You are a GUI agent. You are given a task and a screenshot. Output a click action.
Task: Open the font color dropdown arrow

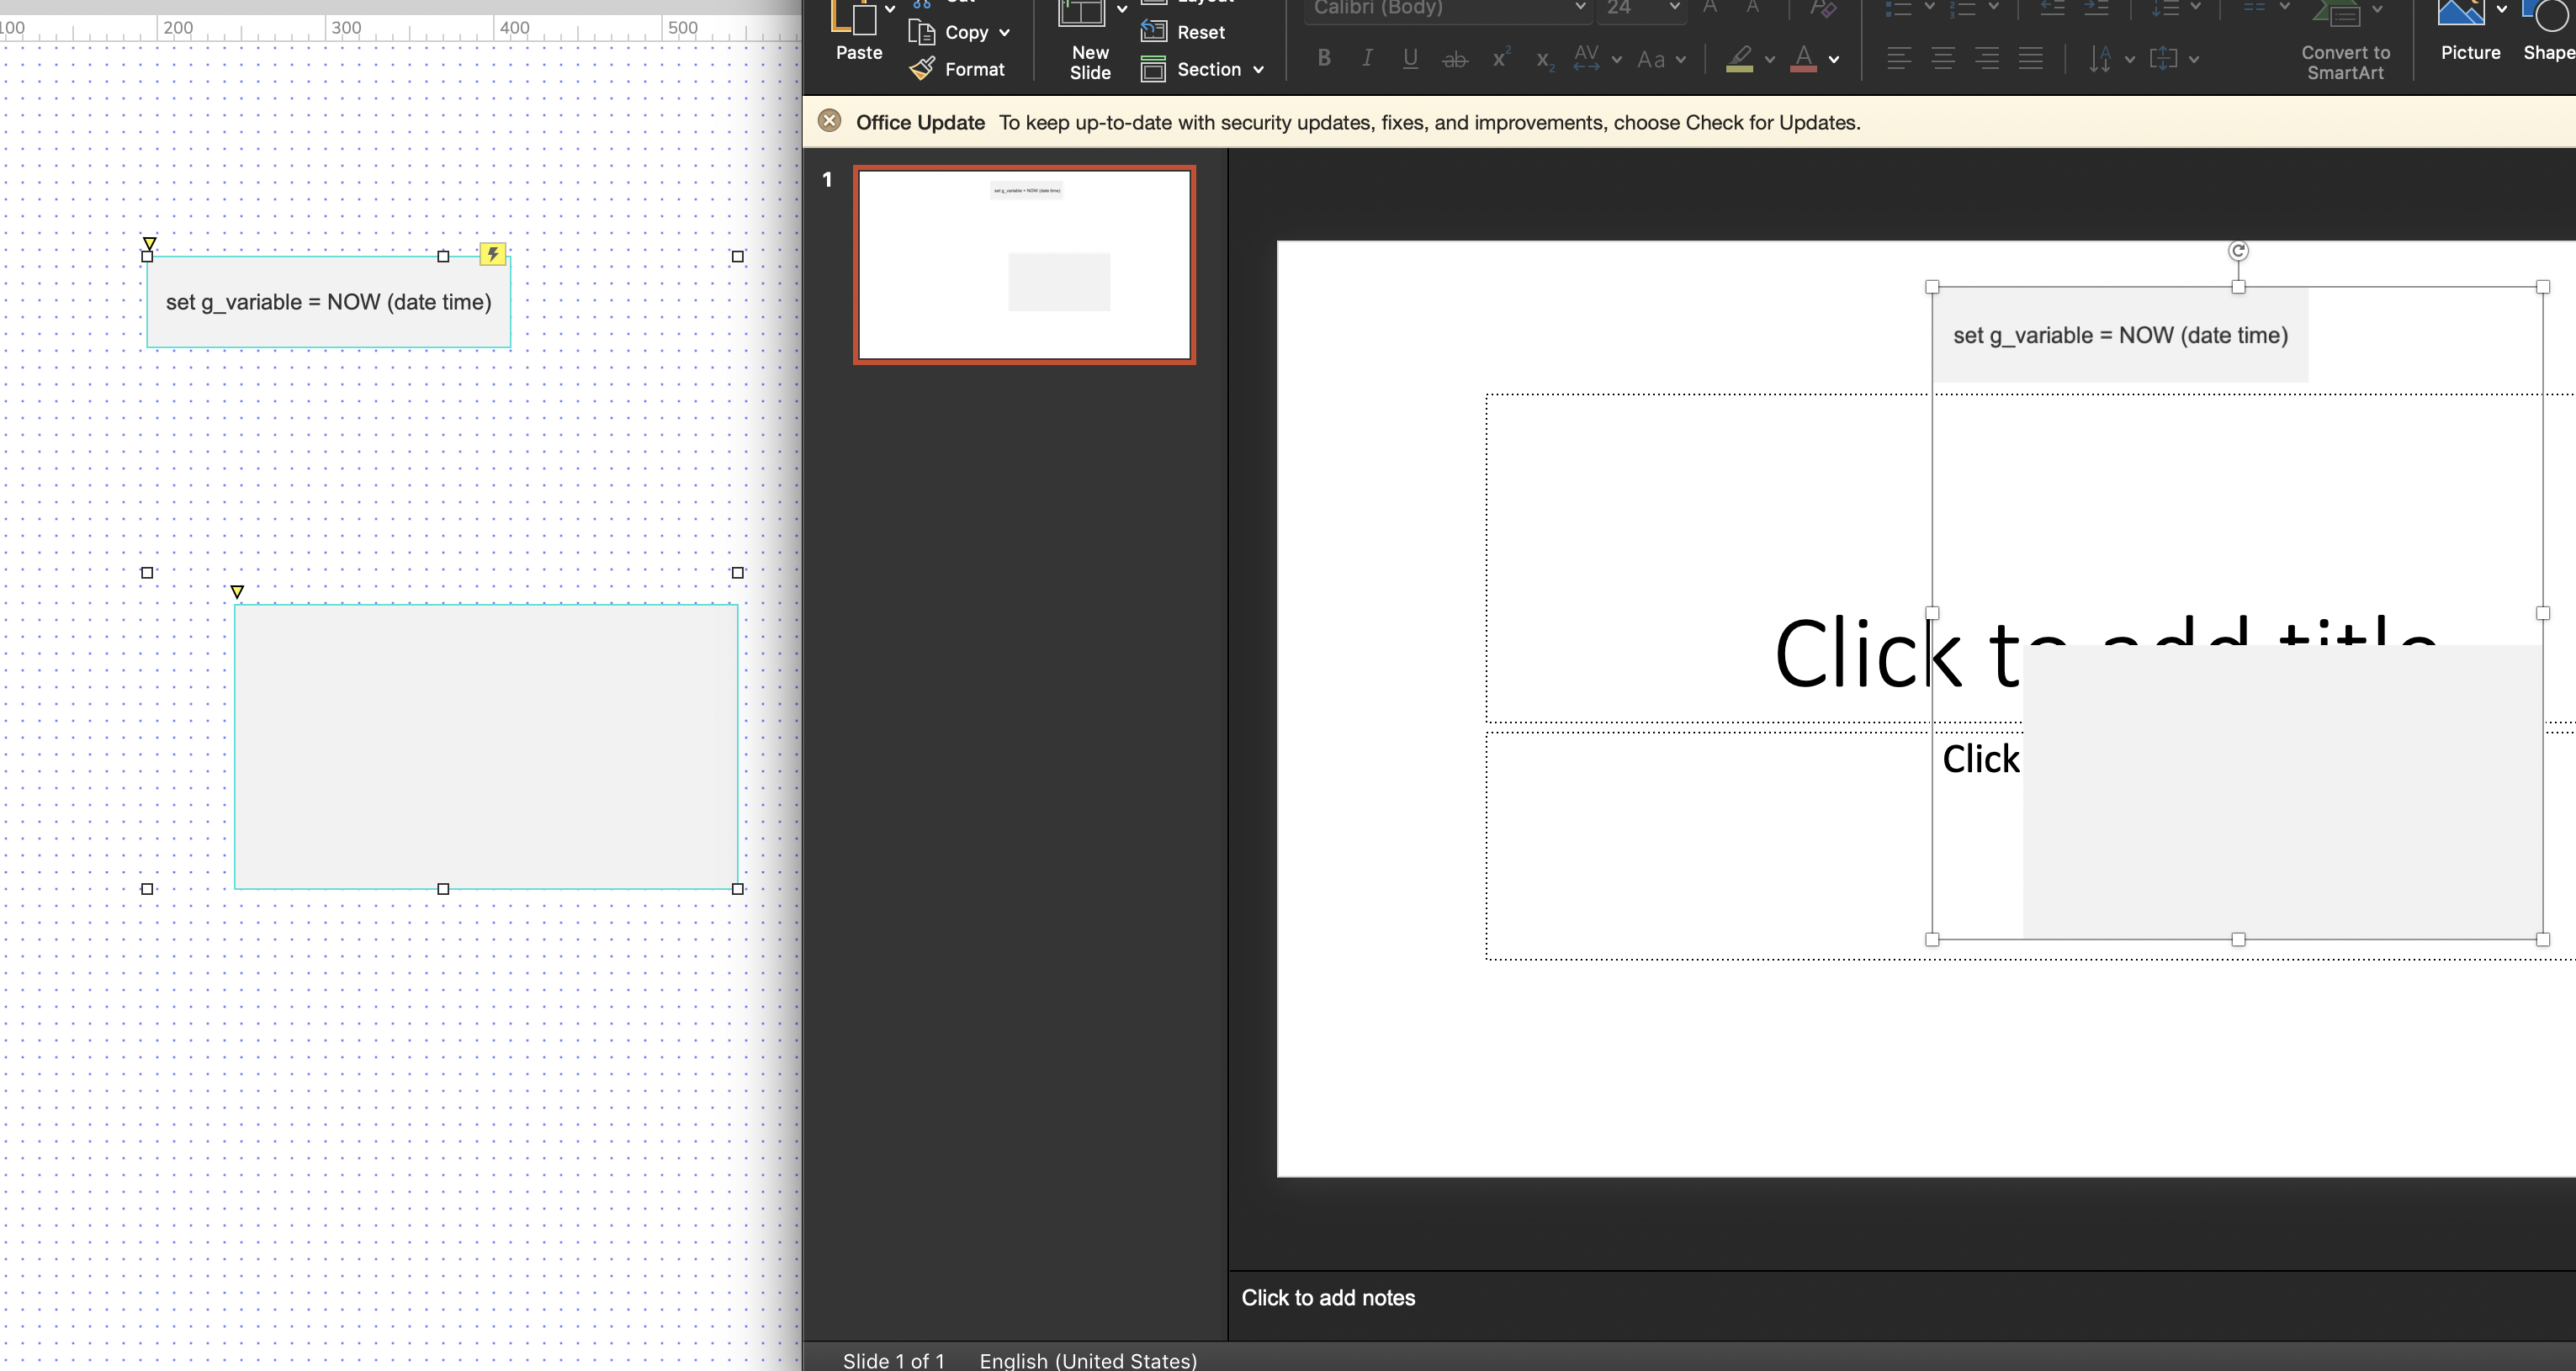point(1834,60)
